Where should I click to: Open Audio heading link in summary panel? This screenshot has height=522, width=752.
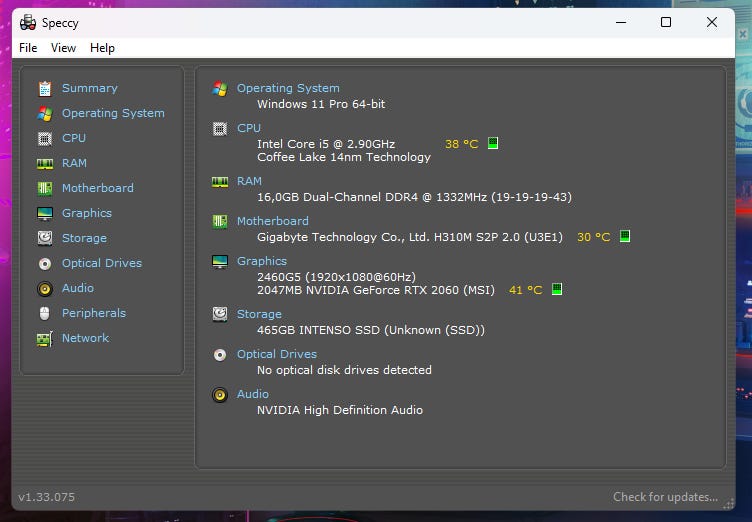(x=253, y=394)
